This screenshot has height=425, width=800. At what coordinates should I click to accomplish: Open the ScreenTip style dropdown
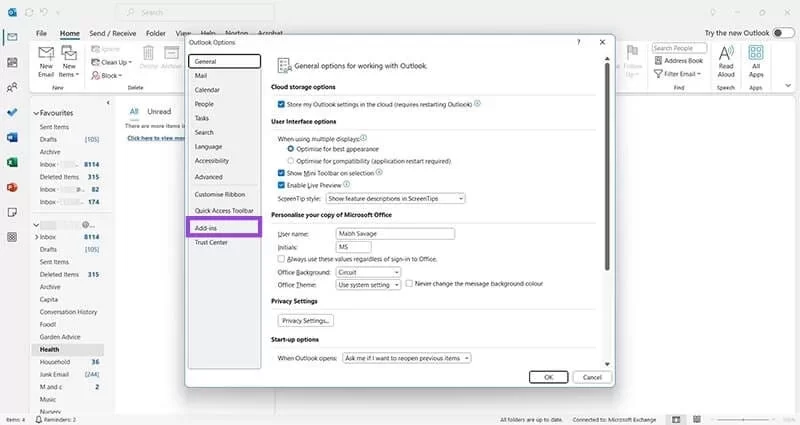[x=395, y=198]
